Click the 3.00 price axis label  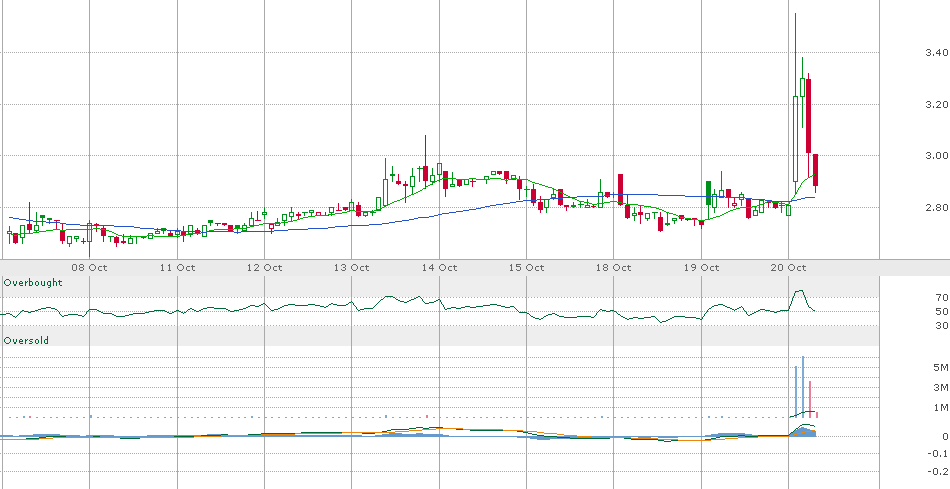coord(937,156)
